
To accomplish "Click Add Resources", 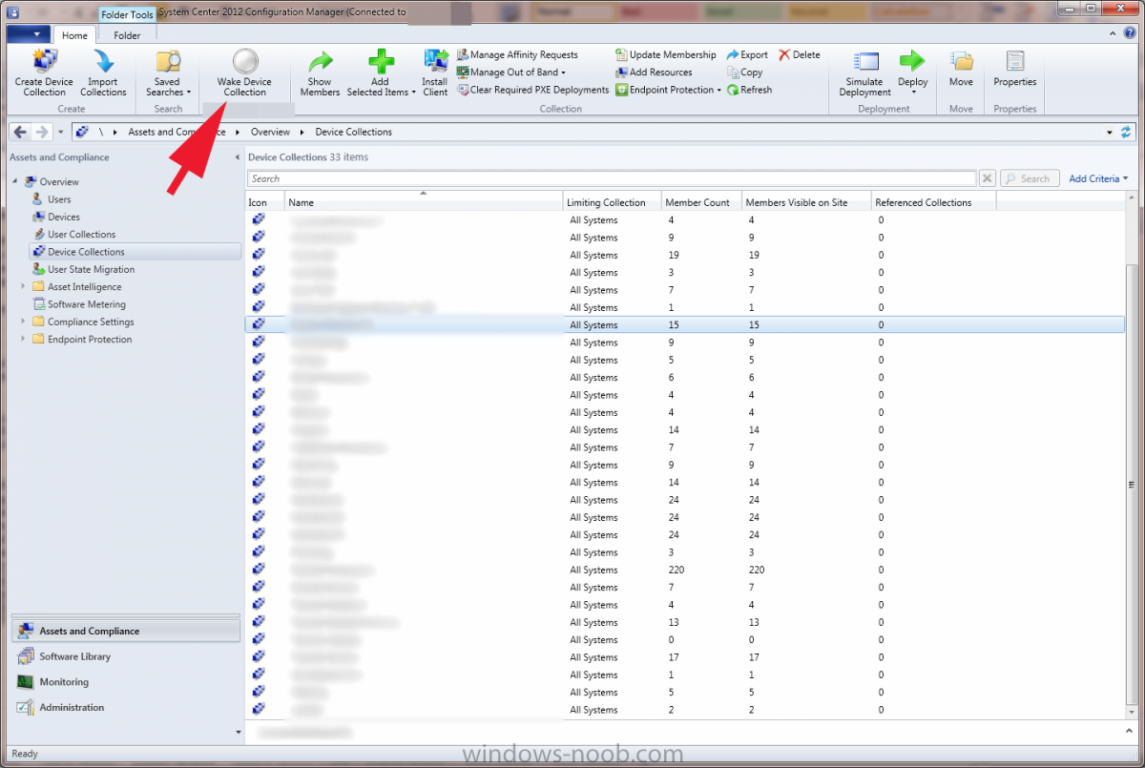I will (x=654, y=72).
